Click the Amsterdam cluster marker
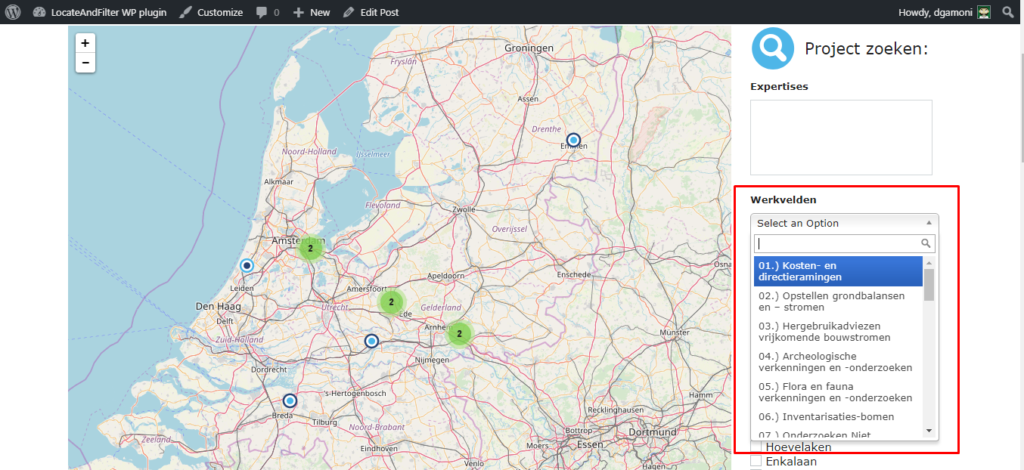The image size is (1024, 470). tap(310, 248)
